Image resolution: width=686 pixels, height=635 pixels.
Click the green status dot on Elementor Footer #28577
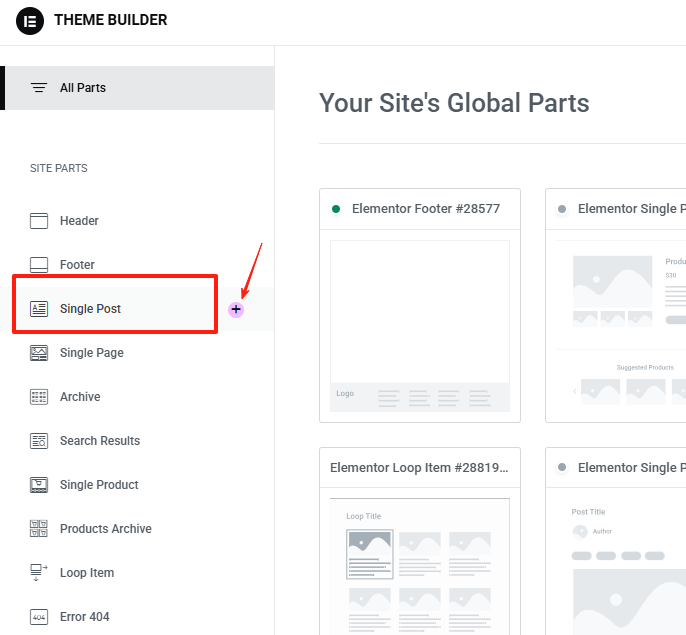(336, 209)
